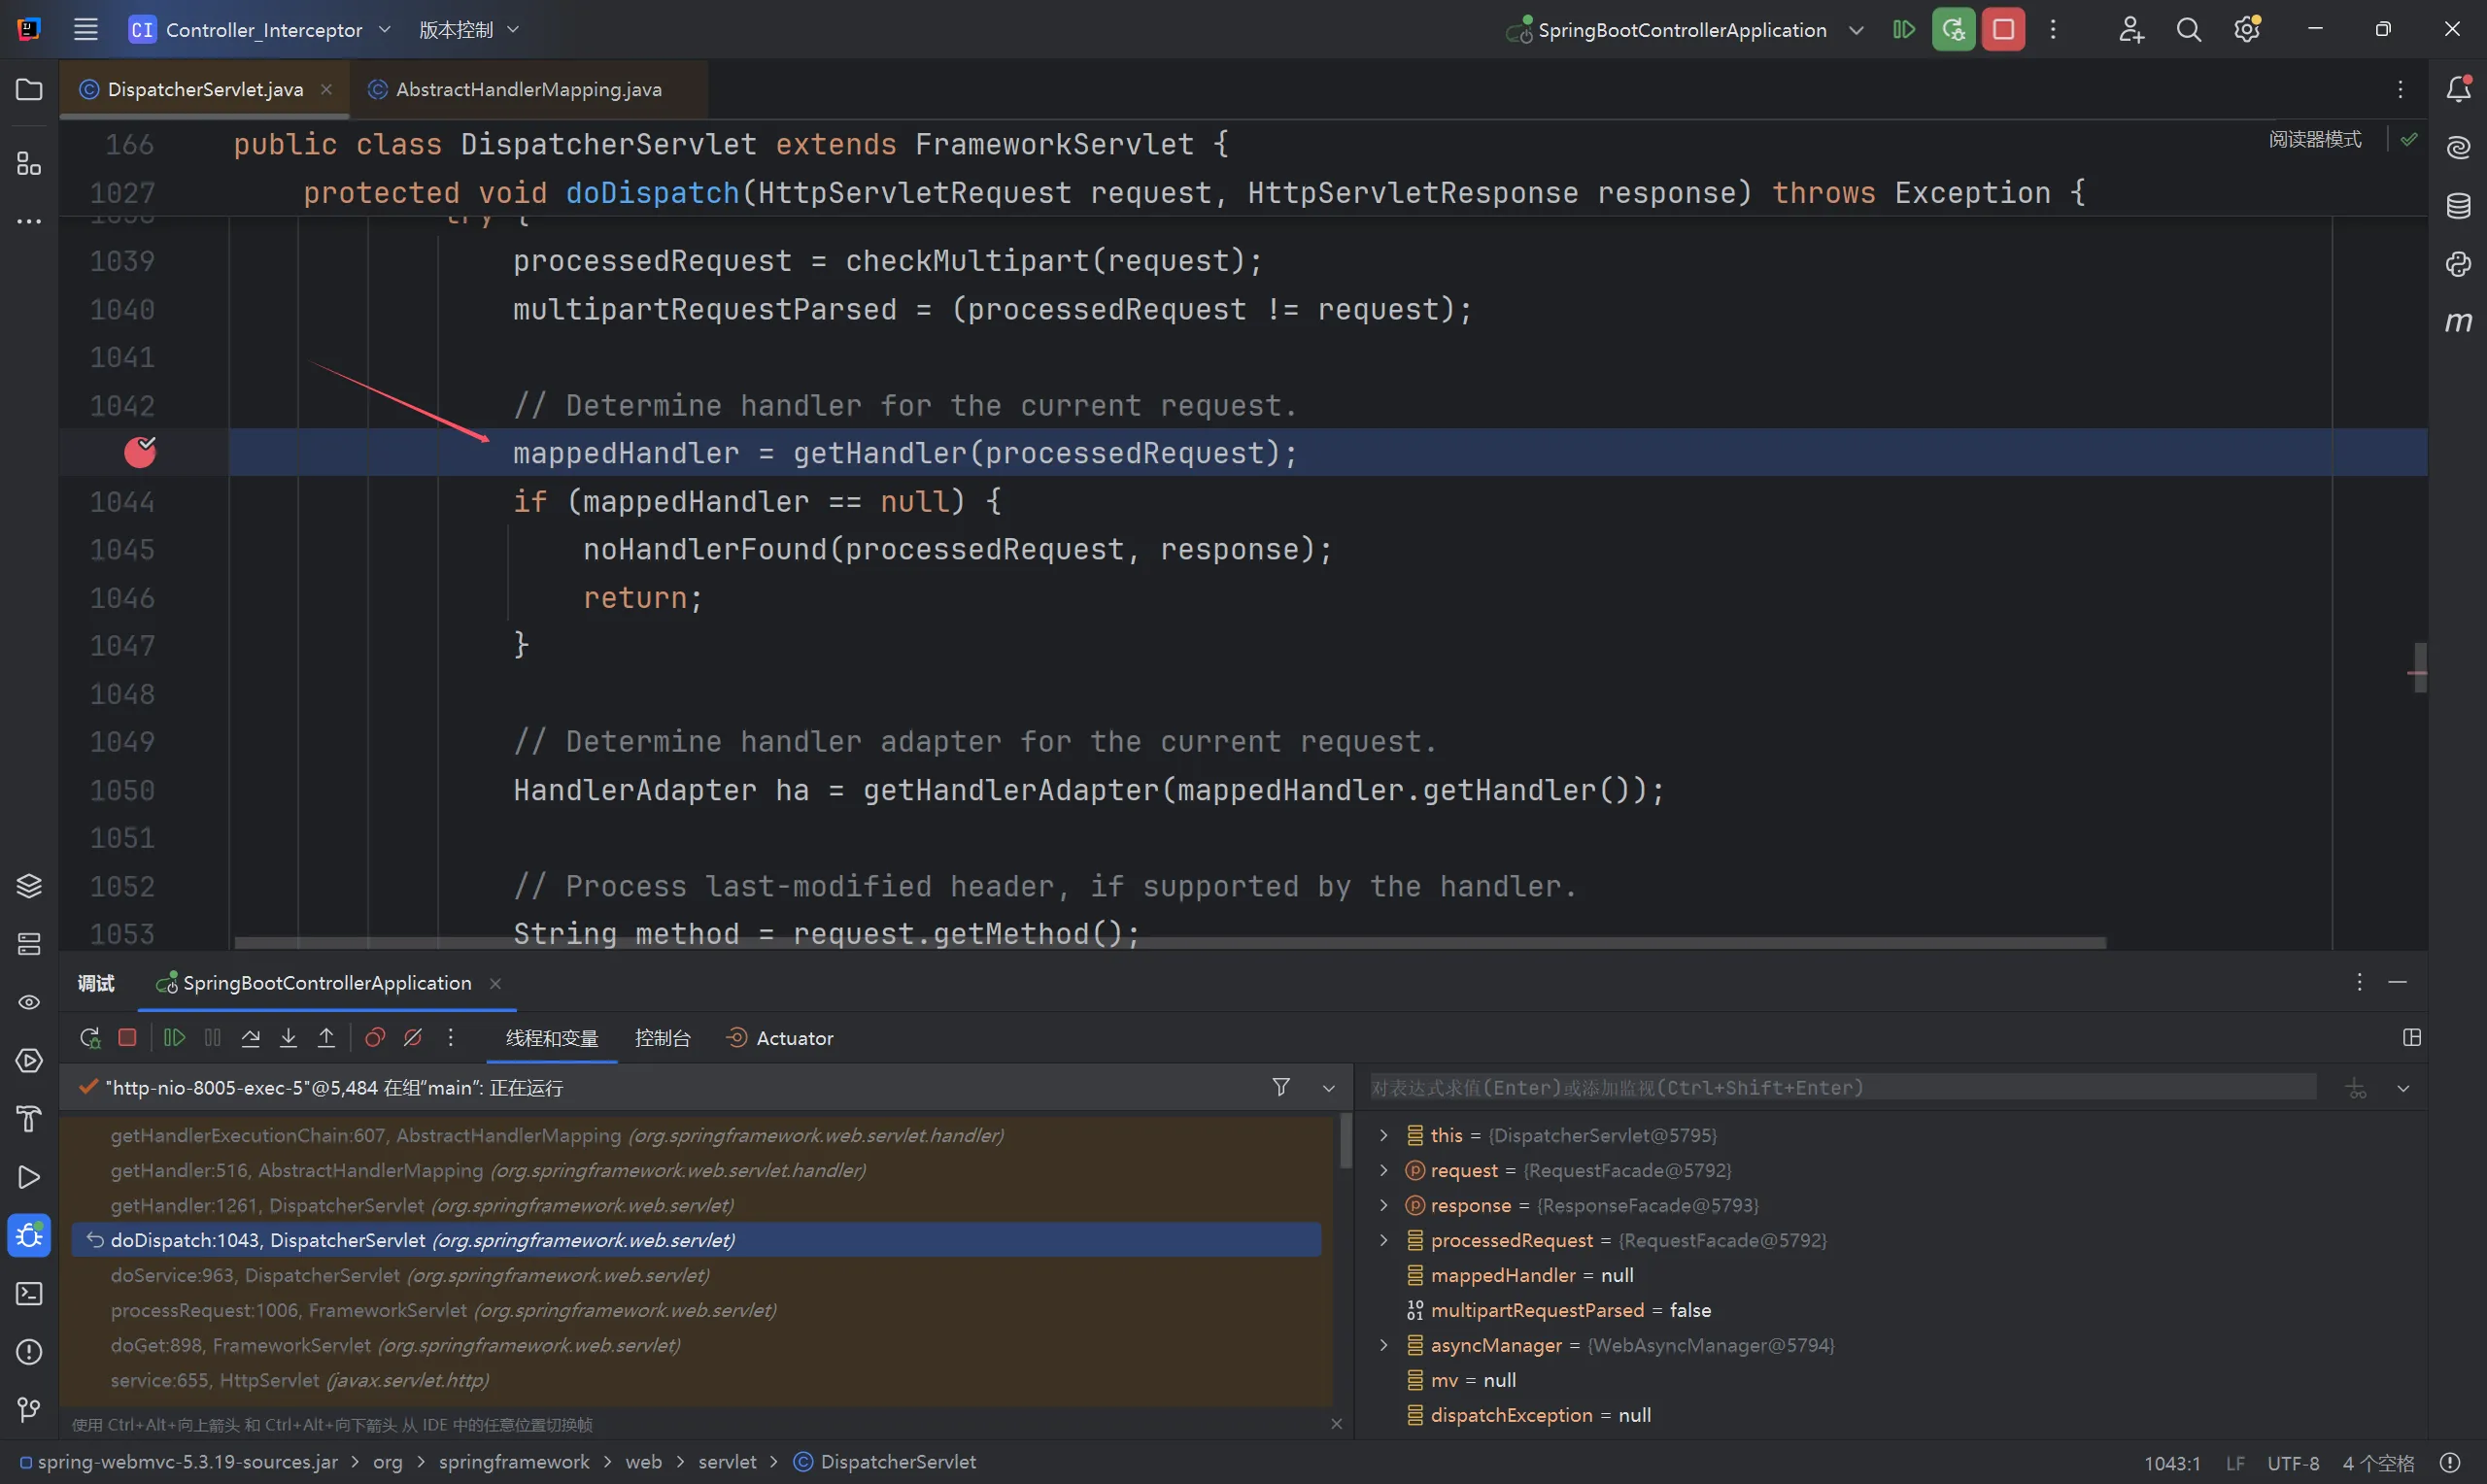The width and height of the screenshot is (2487, 1484).
Task: Close DispatcherServlet.java tab
Action: [326, 89]
